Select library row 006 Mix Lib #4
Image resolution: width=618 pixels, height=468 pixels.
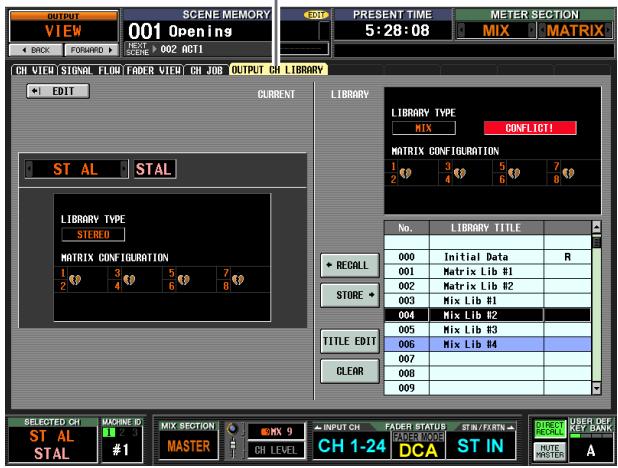tap(488, 345)
